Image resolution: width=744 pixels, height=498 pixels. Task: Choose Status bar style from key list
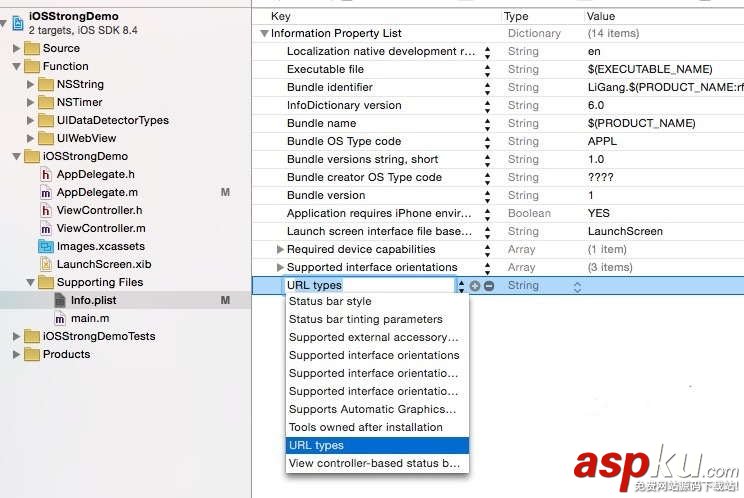point(377,302)
